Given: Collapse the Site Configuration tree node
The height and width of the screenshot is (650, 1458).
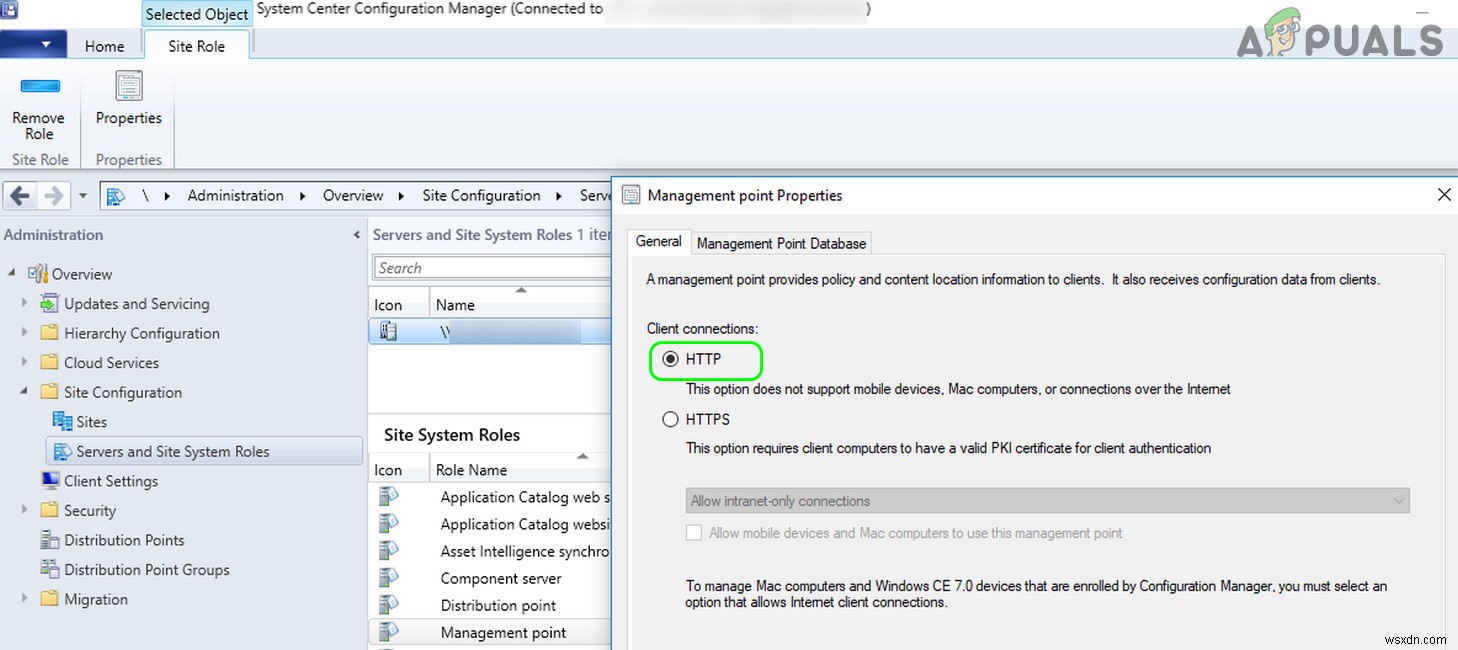Looking at the screenshot, I should click(25, 392).
